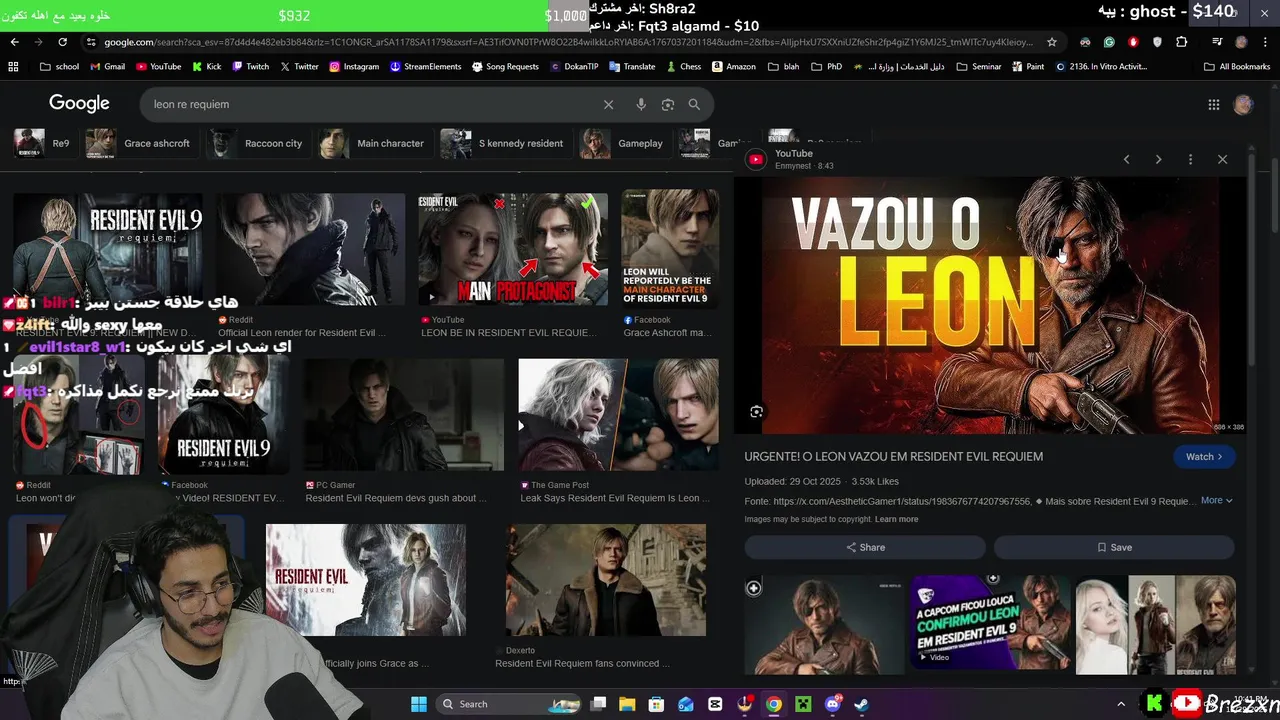This screenshot has height=720, width=1280.
Task: Show next image with the right chevron
Action: pos(1158,159)
